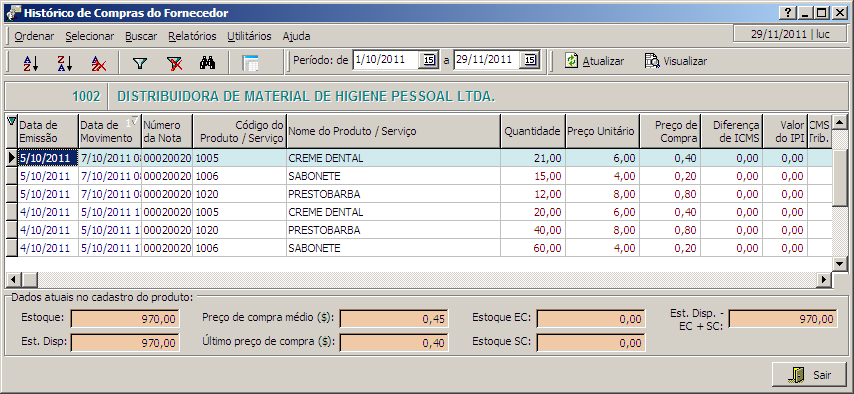The image size is (854, 394).
Task: Sort ascending with A-Z icon
Action: 30,62
